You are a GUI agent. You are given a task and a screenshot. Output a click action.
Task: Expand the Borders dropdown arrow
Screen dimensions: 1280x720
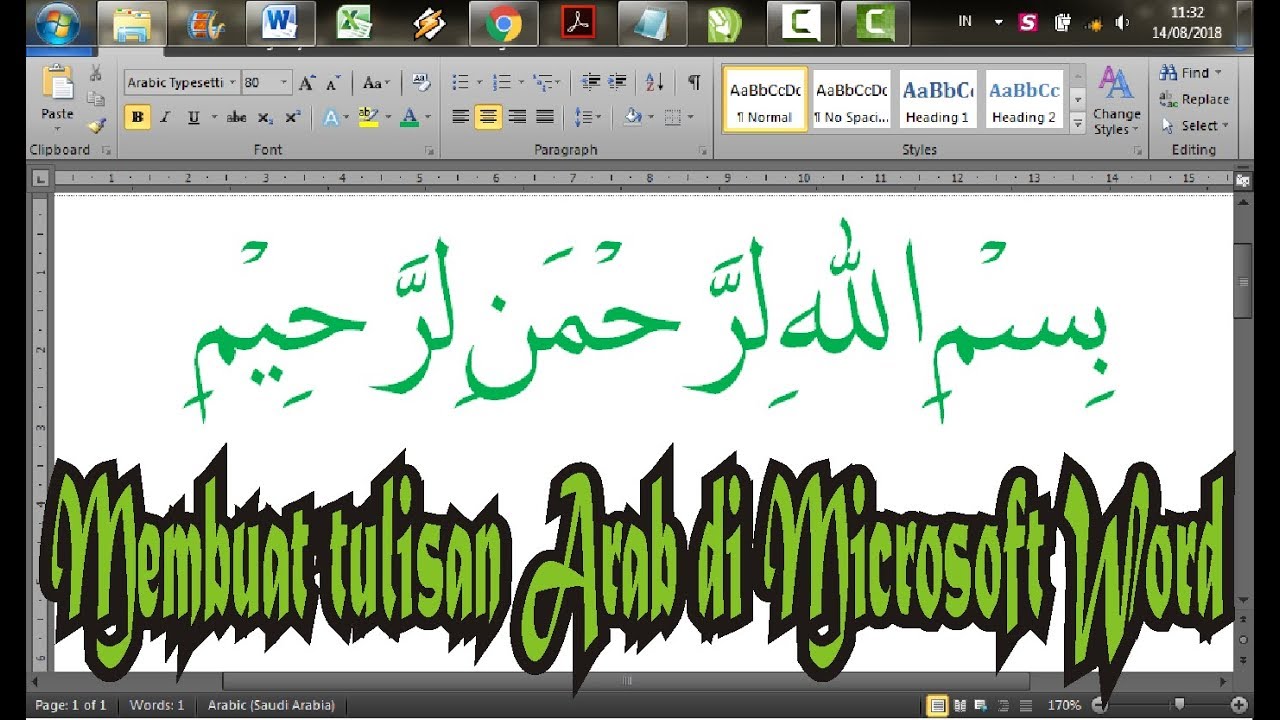[x=691, y=117]
